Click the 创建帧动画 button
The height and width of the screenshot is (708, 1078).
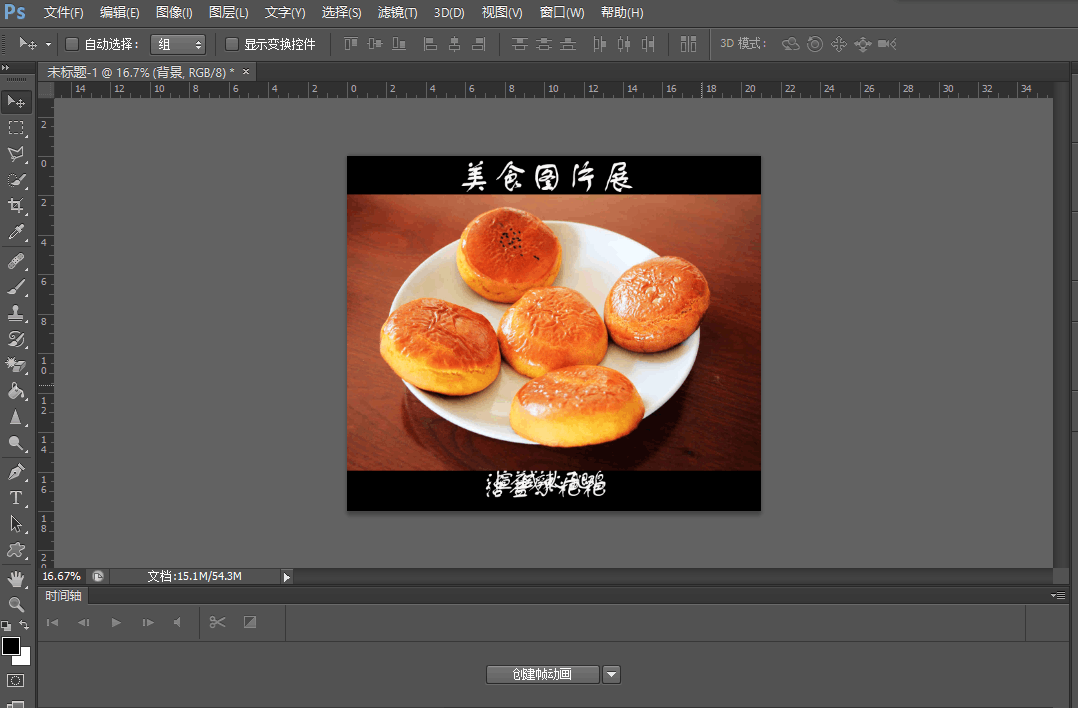tap(542, 674)
